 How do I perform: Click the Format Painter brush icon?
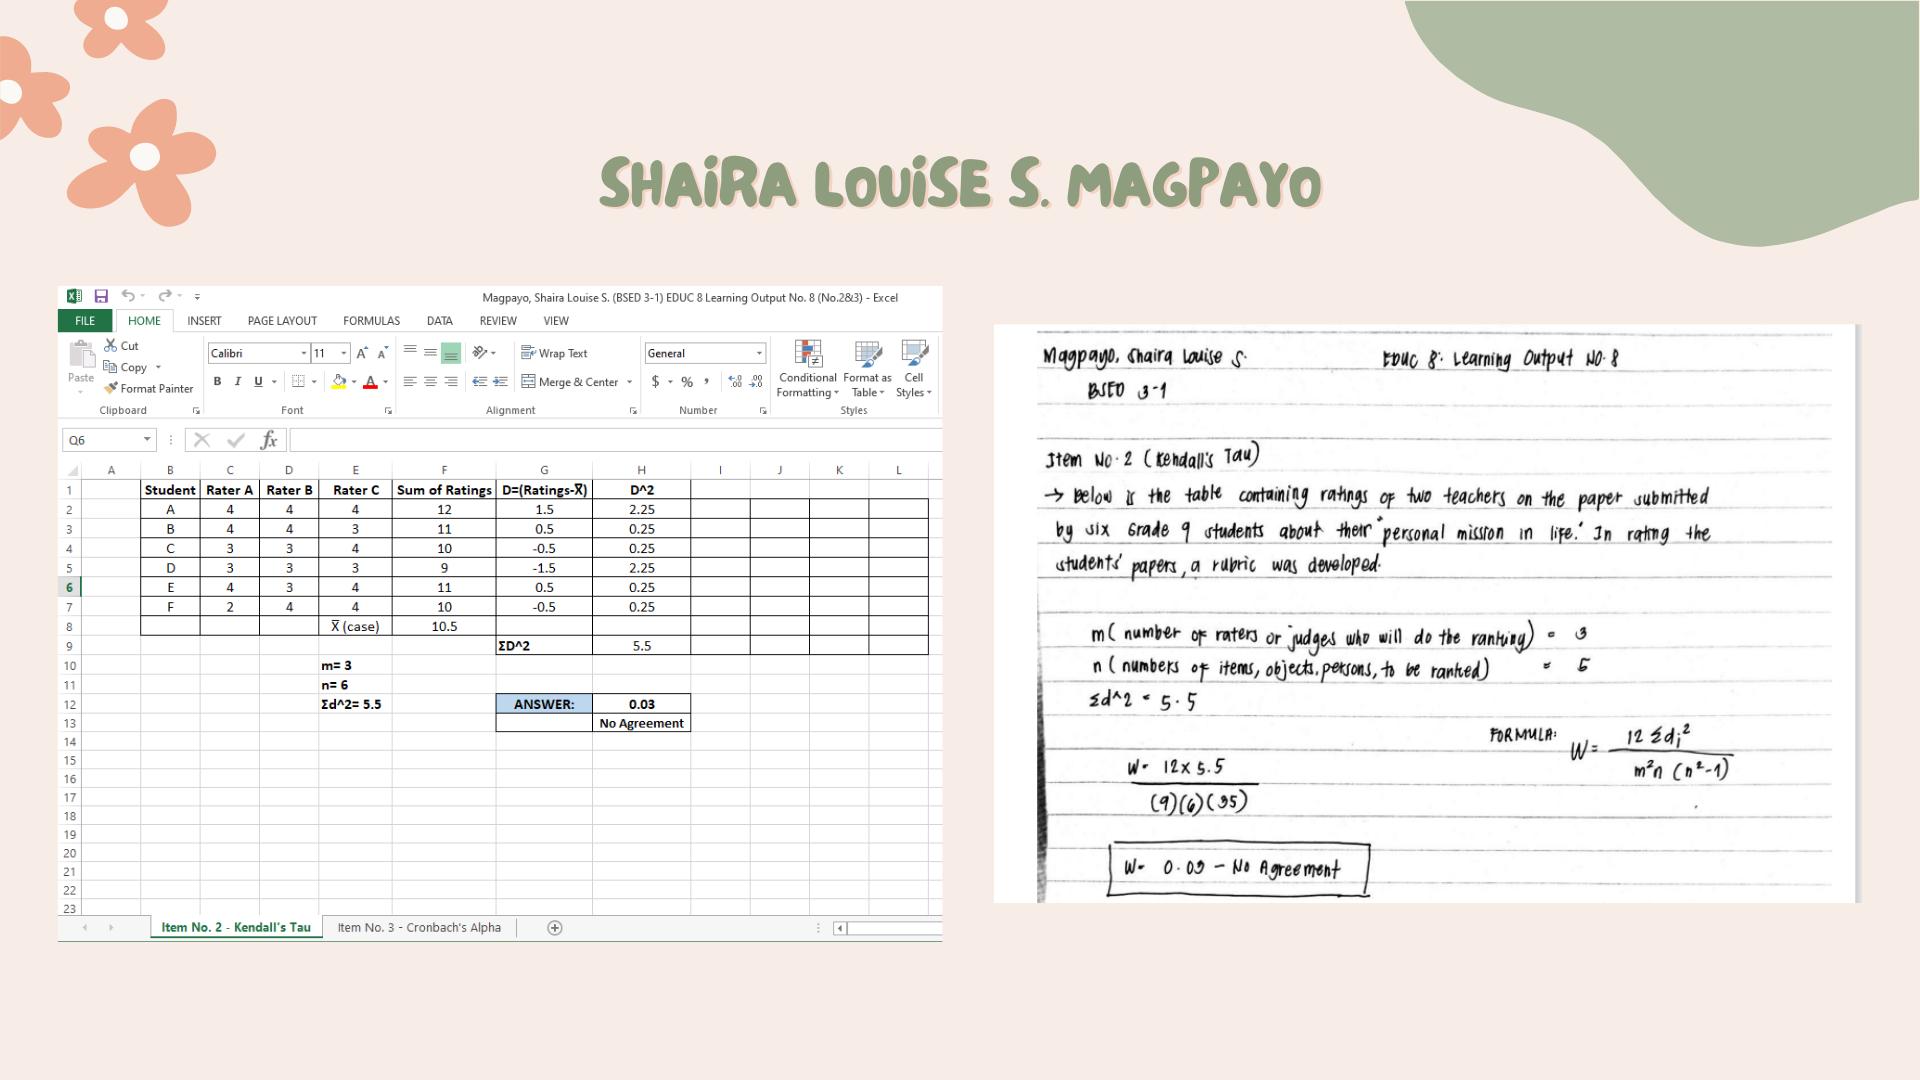[x=111, y=388]
